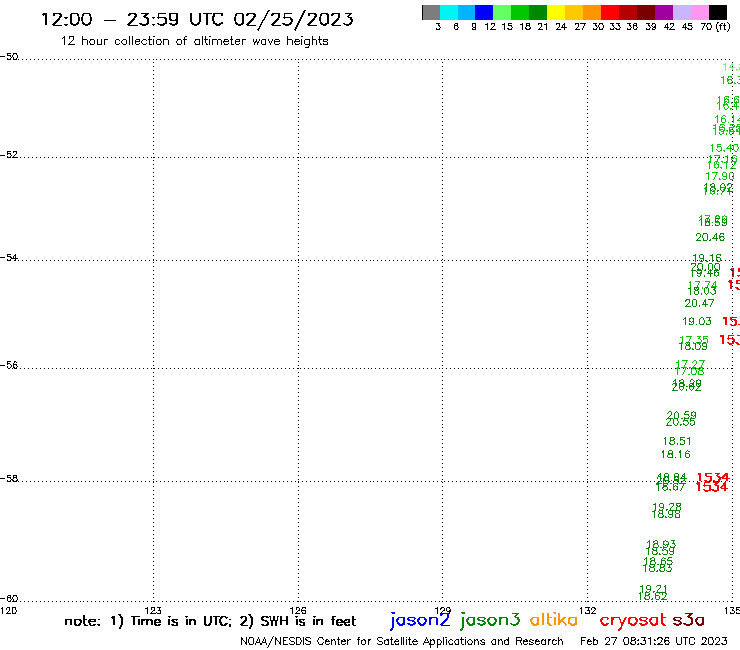
Task: Click the wave height value 17.90
Action: (720, 176)
